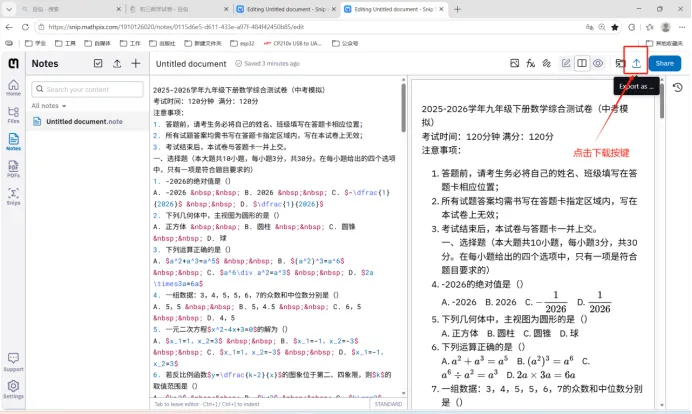Click the note file icon beside Untitled document.note
This screenshot has height=414, width=692.
[37, 121]
